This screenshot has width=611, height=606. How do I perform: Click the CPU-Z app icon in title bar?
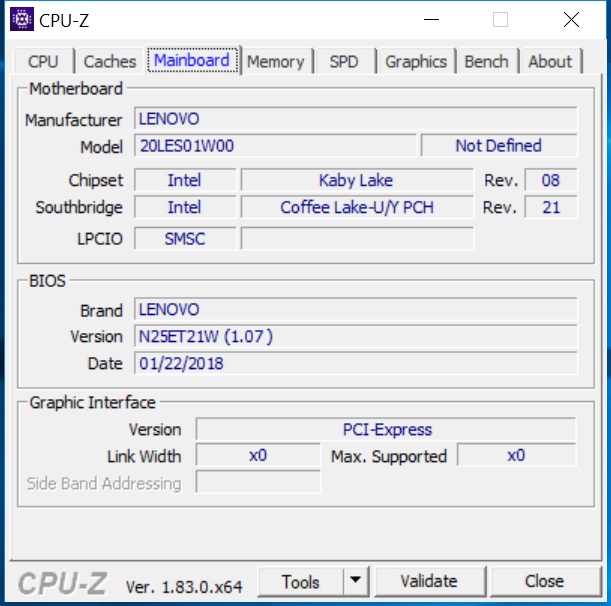(22, 19)
